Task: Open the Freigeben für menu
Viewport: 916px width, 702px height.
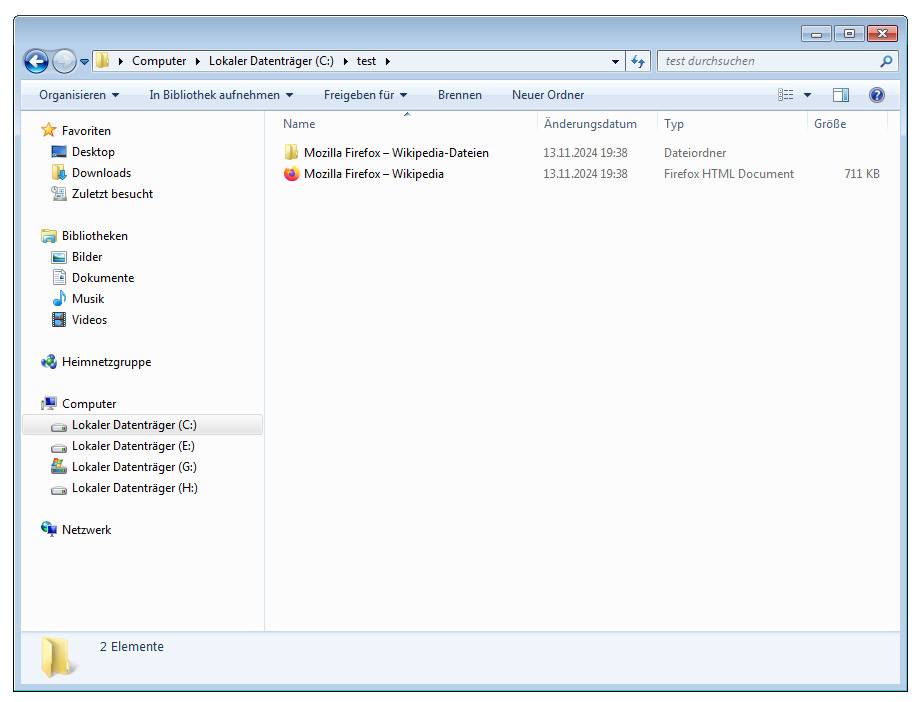Action: coord(365,95)
